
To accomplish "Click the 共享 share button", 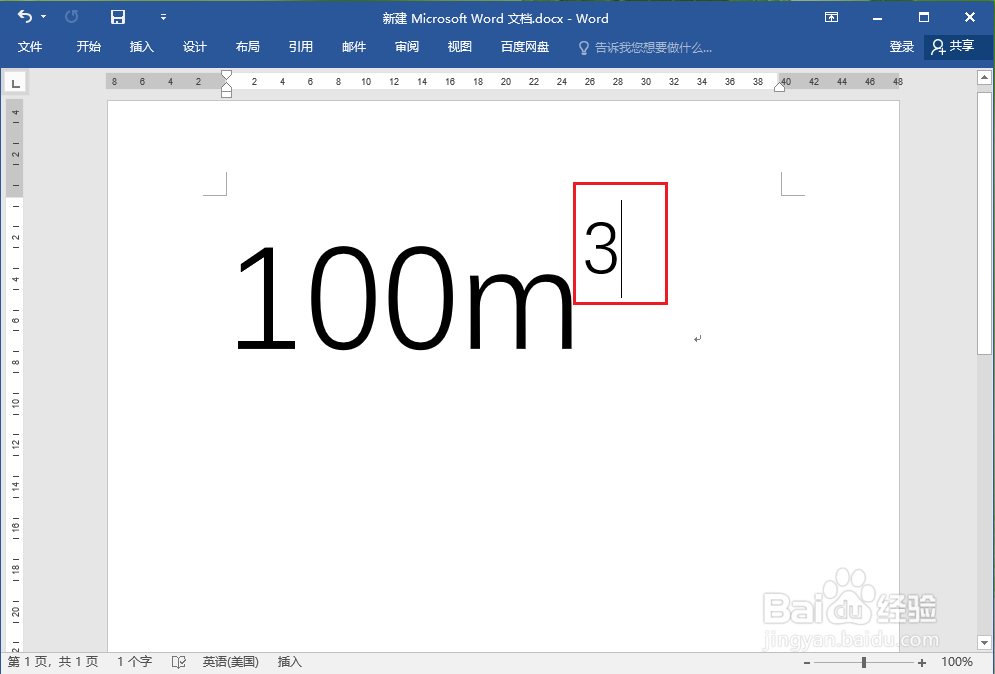I will (x=957, y=46).
